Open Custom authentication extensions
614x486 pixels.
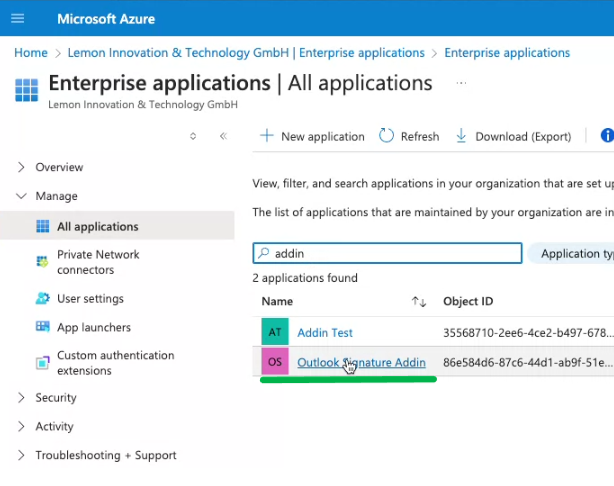(116, 363)
